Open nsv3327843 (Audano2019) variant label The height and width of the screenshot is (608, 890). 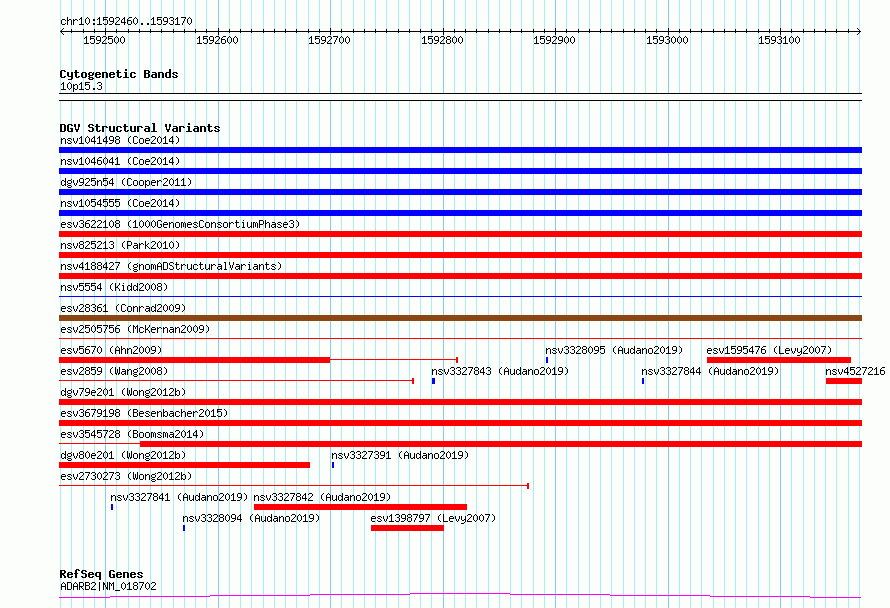[x=500, y=371]
